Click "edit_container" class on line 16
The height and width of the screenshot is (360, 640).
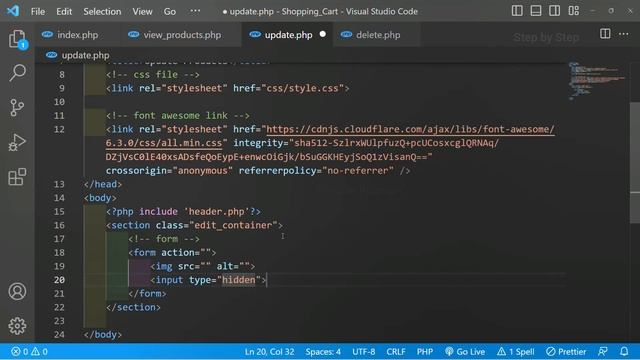(x=233, y=225)
